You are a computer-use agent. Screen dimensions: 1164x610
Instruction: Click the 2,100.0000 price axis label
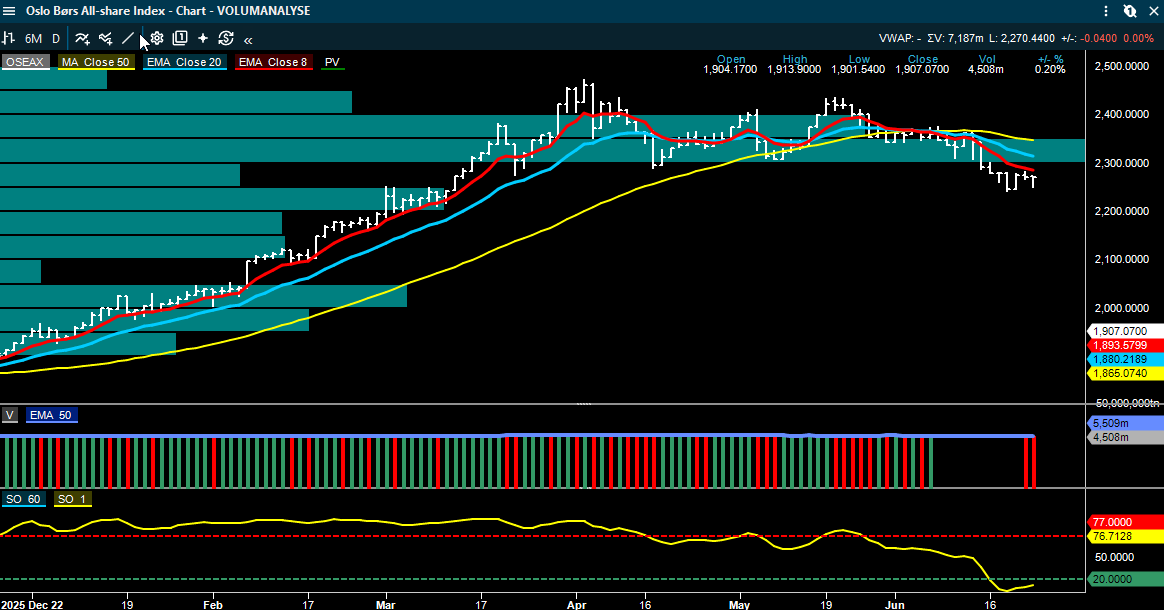(x=1122, y=259)
